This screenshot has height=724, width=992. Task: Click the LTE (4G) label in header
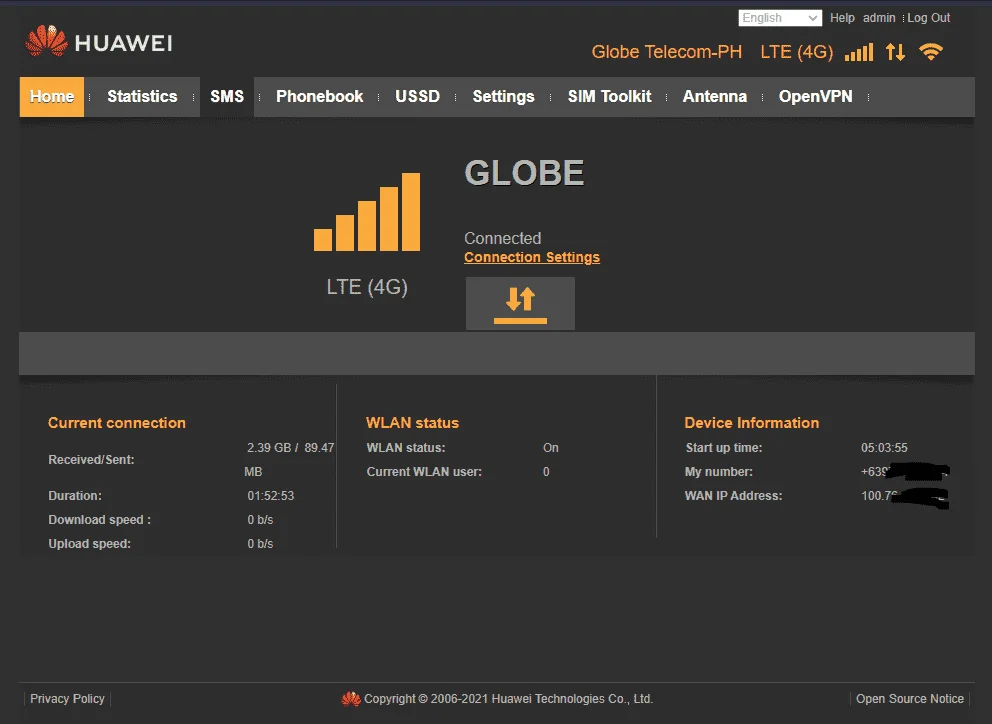(797, 52)
